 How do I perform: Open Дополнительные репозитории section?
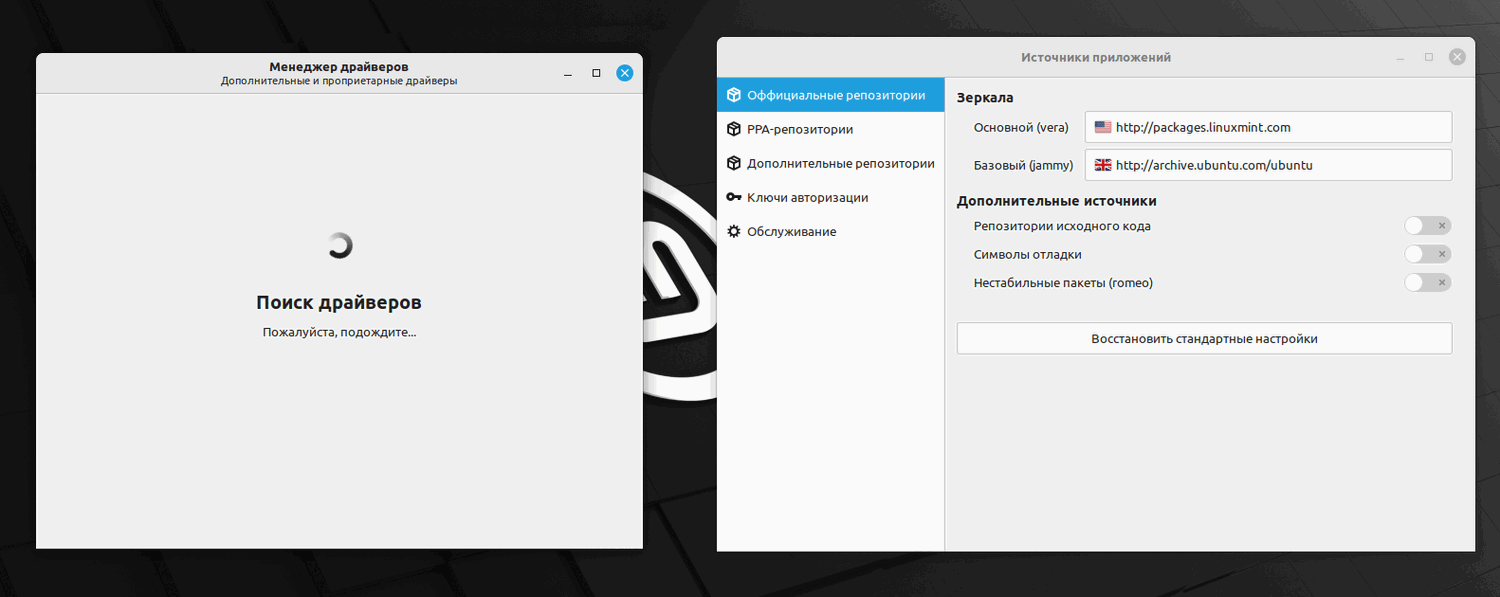(831, 163)
